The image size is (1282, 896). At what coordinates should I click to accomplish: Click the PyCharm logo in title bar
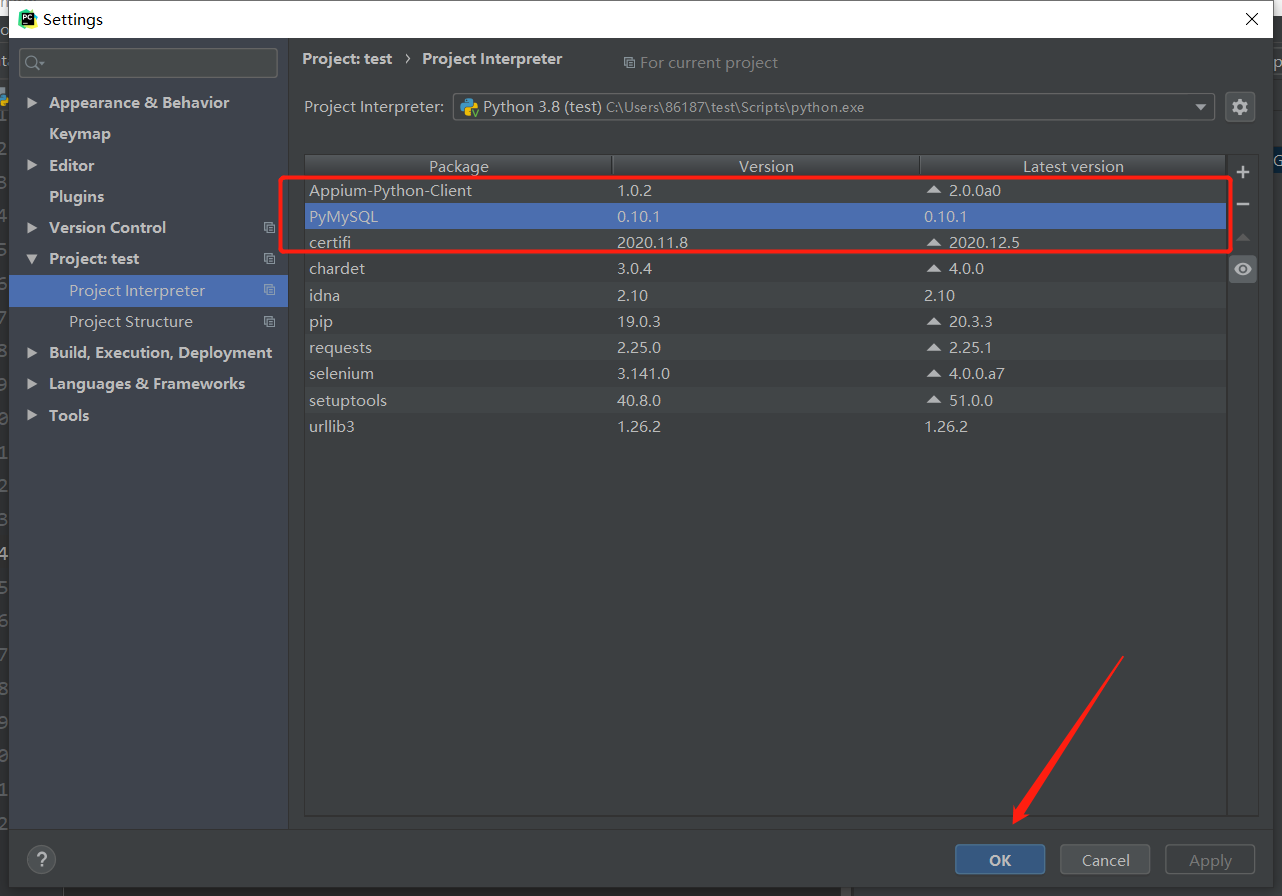click(28, 19)
